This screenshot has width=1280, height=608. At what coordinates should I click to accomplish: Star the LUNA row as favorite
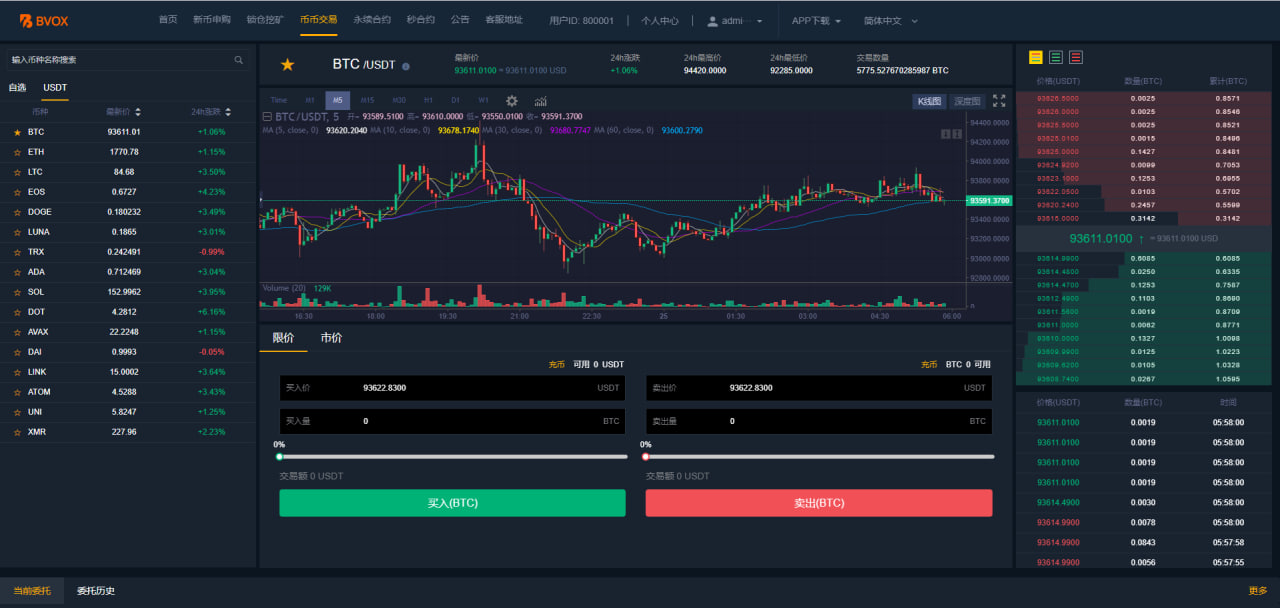[x=17, y=232]
